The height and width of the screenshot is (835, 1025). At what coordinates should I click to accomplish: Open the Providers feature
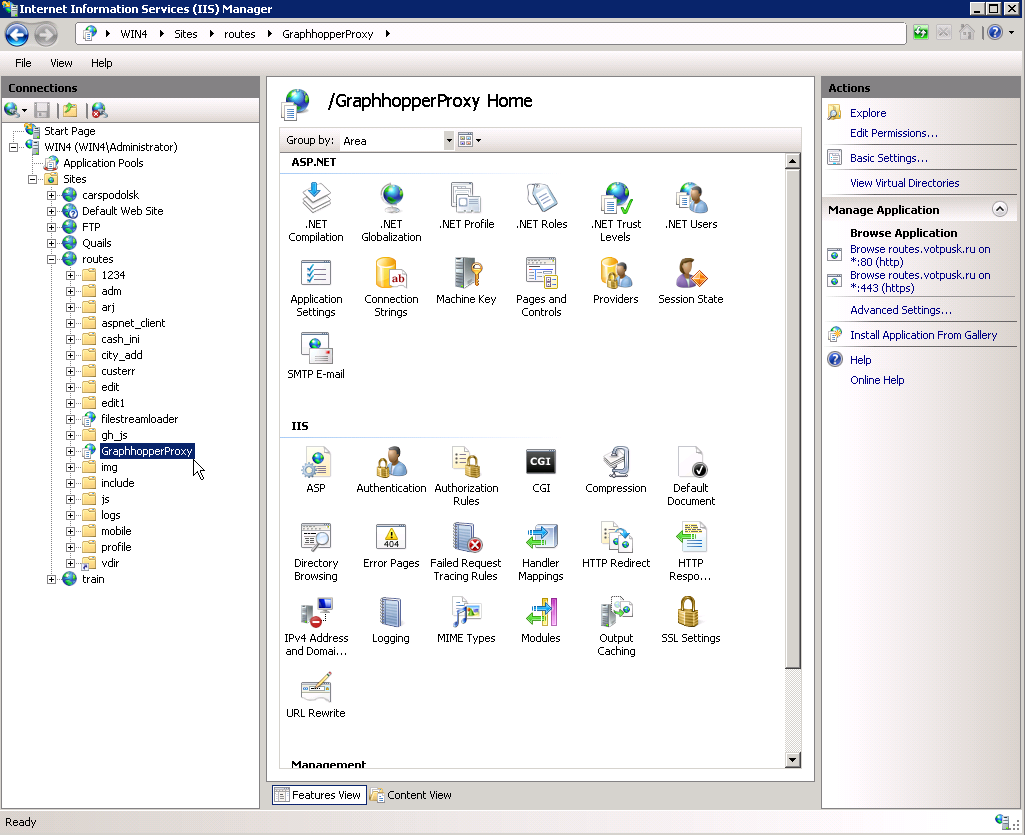click(616, 281)
